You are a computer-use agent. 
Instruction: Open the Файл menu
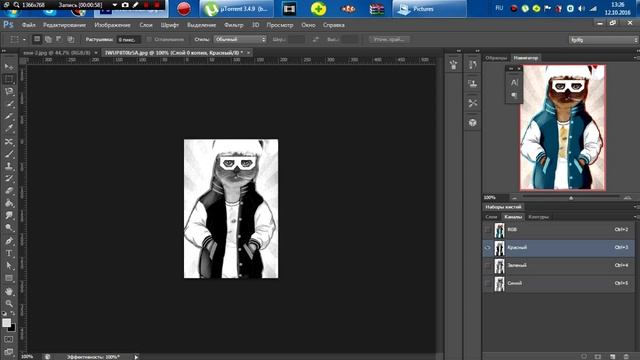[29, 25]
